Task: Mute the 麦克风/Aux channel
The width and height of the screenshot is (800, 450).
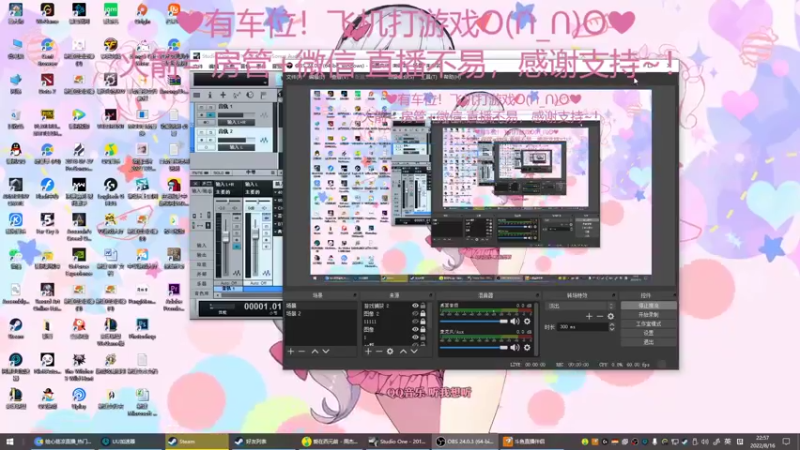Action: tap(515, 347)
